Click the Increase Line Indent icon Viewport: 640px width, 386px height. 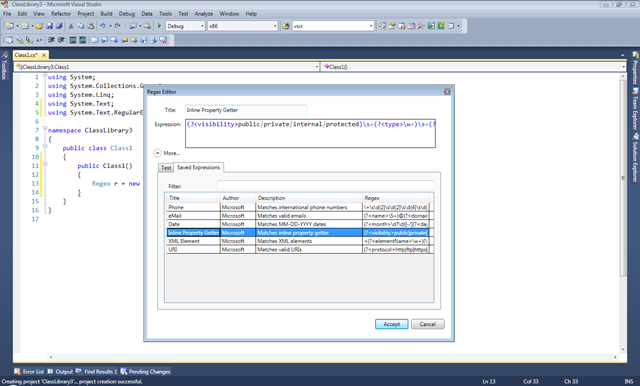61,40
